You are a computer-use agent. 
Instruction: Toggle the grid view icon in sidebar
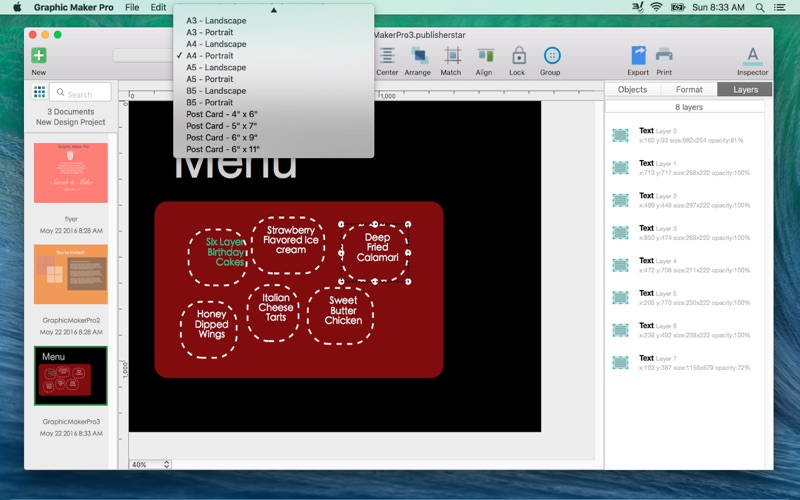(39, 92)
